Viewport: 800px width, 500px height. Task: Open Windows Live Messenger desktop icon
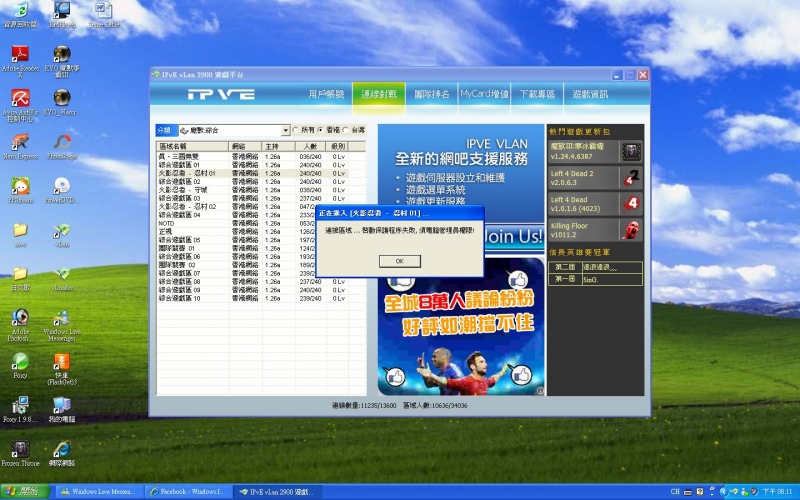tap(62, 325)
